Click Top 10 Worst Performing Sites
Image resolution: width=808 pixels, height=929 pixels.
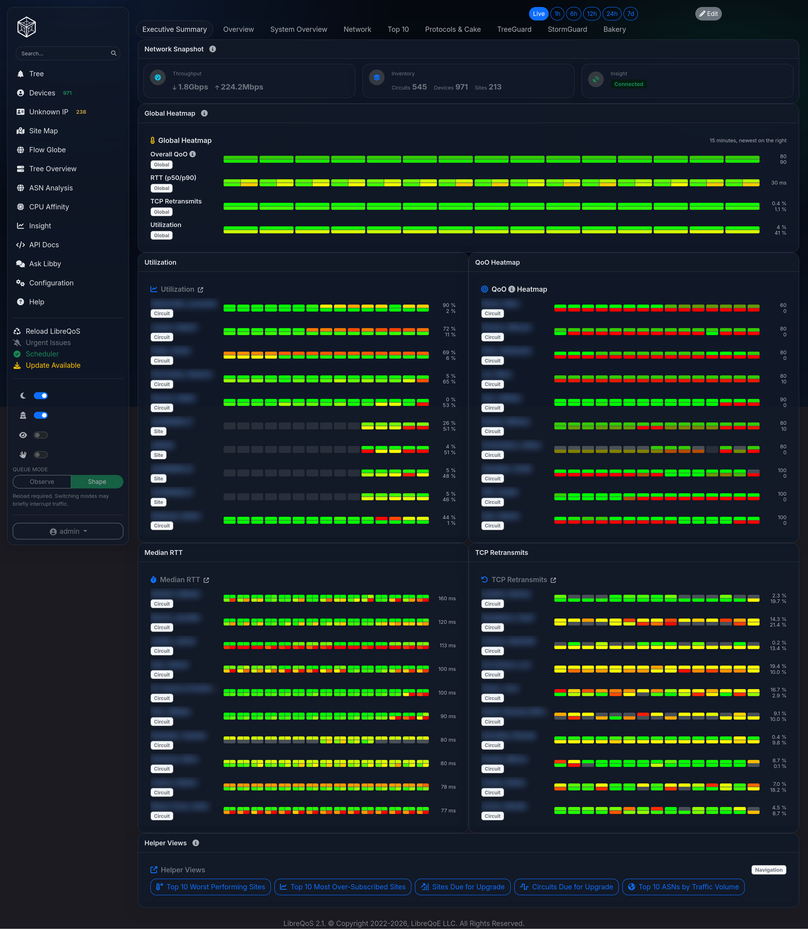coord(211,887)
